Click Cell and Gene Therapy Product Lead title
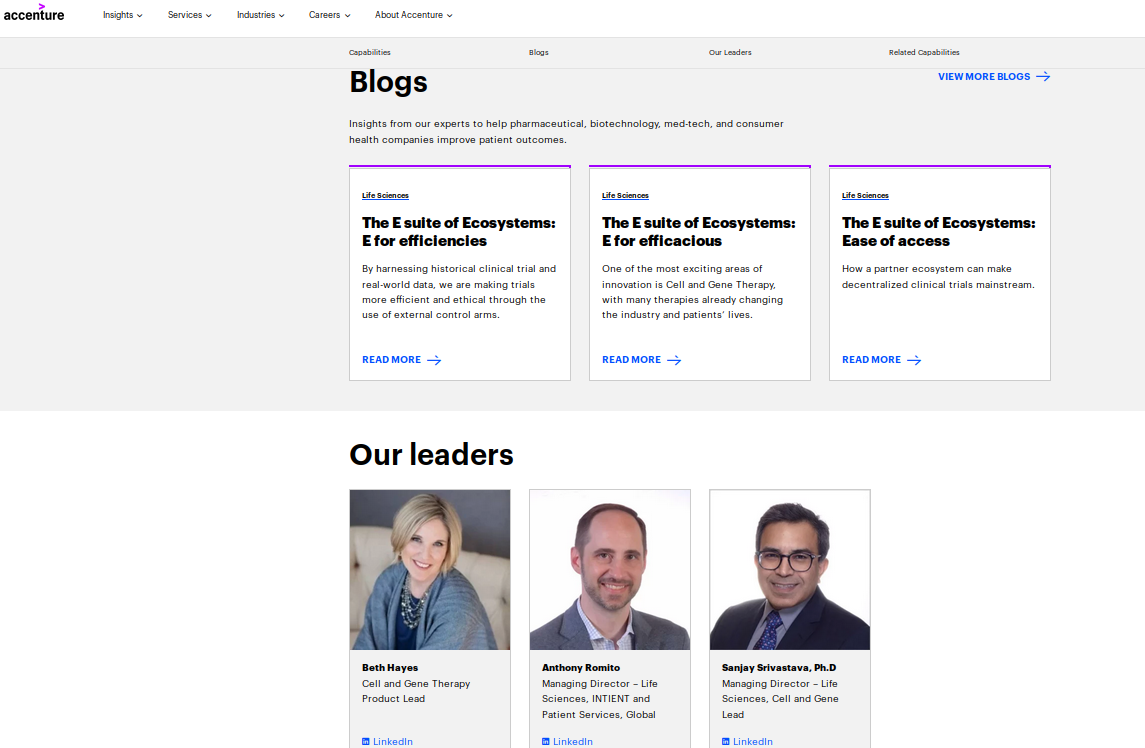The image size is (1145, 748). click(416, 691)
